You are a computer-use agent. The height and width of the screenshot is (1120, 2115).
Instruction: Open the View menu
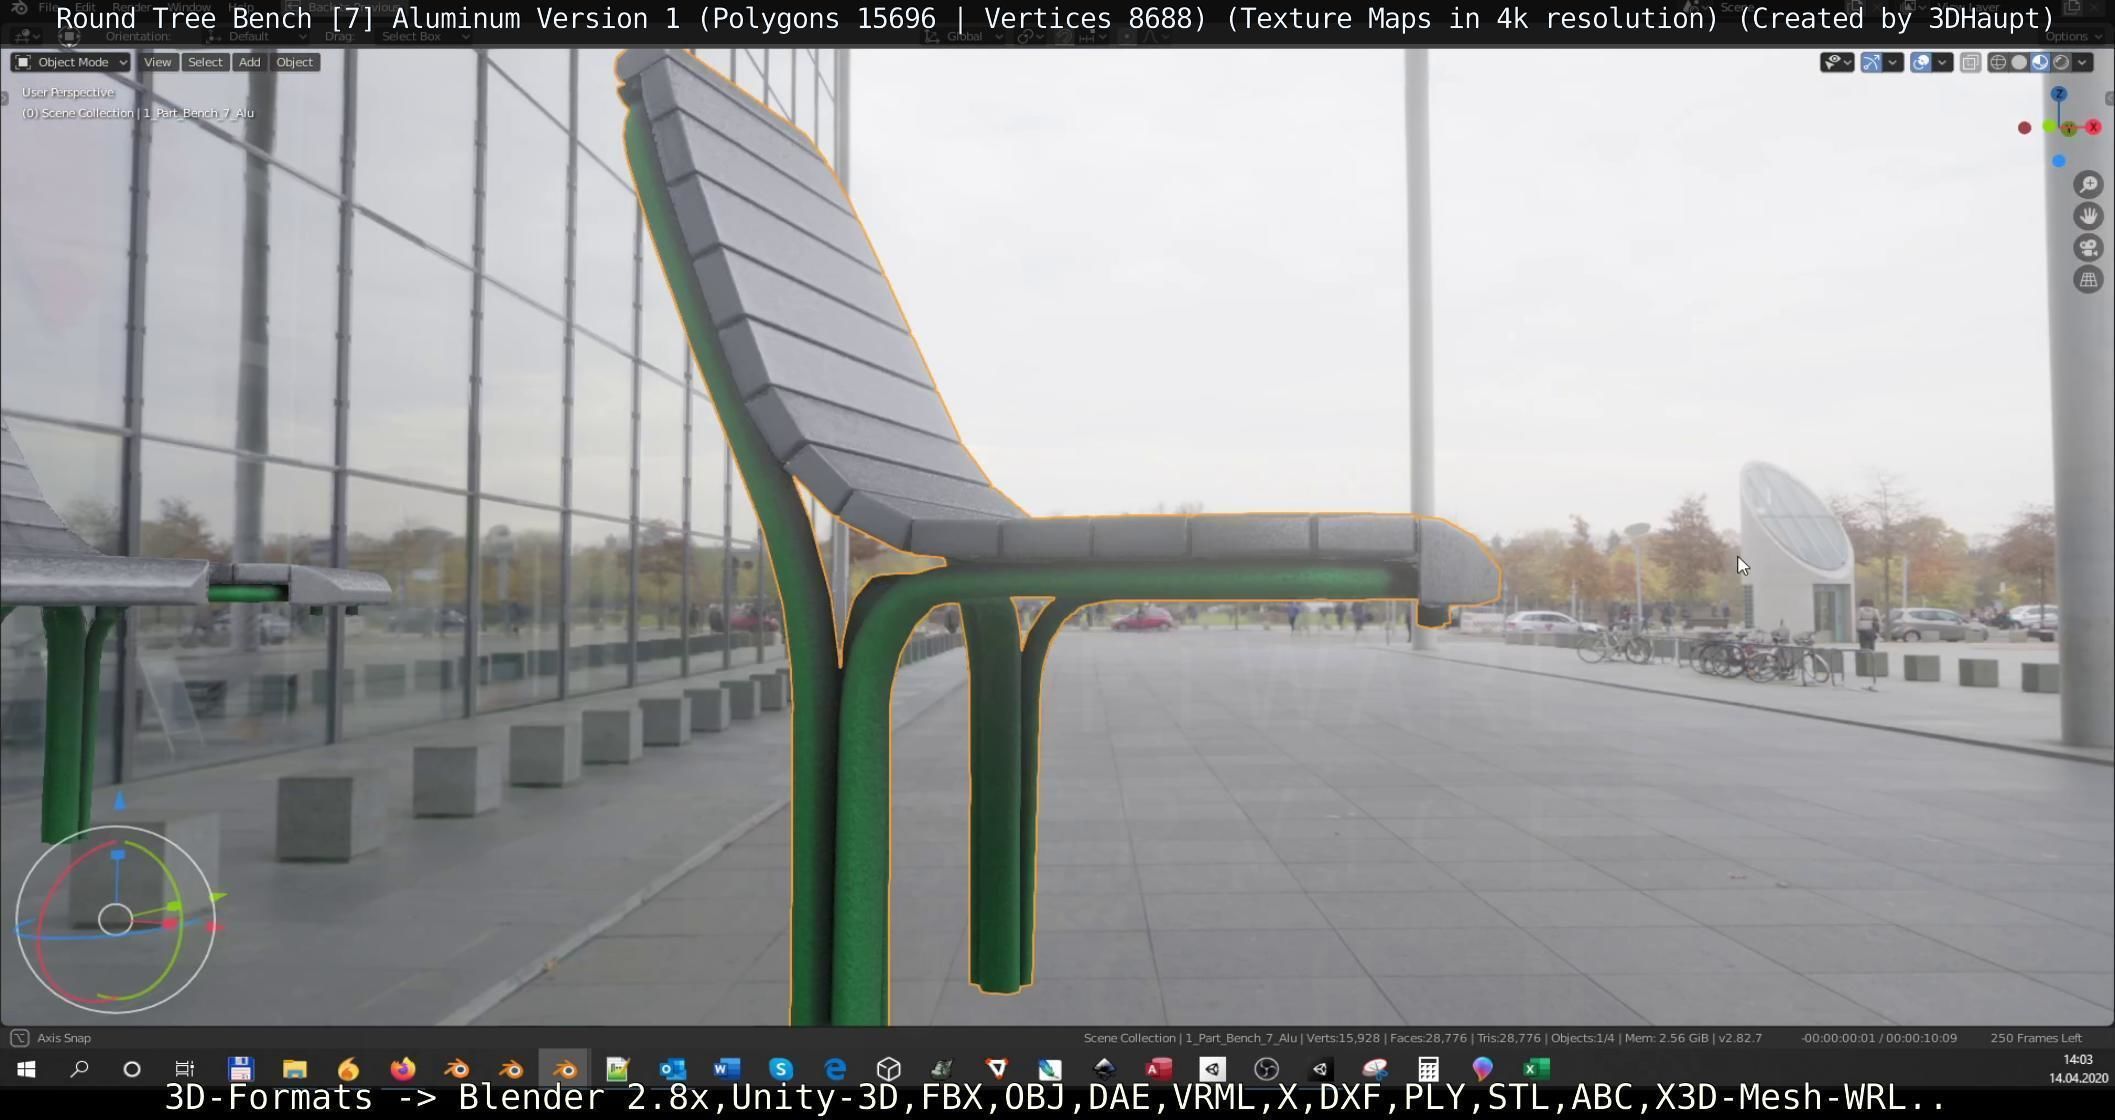point(157,62)
